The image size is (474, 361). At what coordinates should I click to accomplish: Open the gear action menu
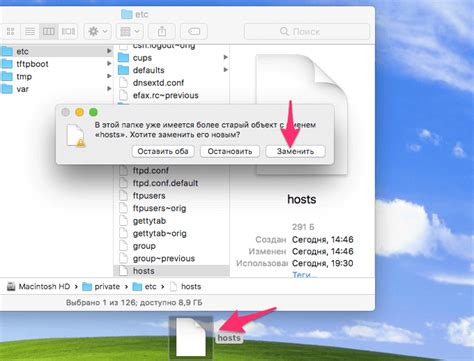click(x=97, y=31)
